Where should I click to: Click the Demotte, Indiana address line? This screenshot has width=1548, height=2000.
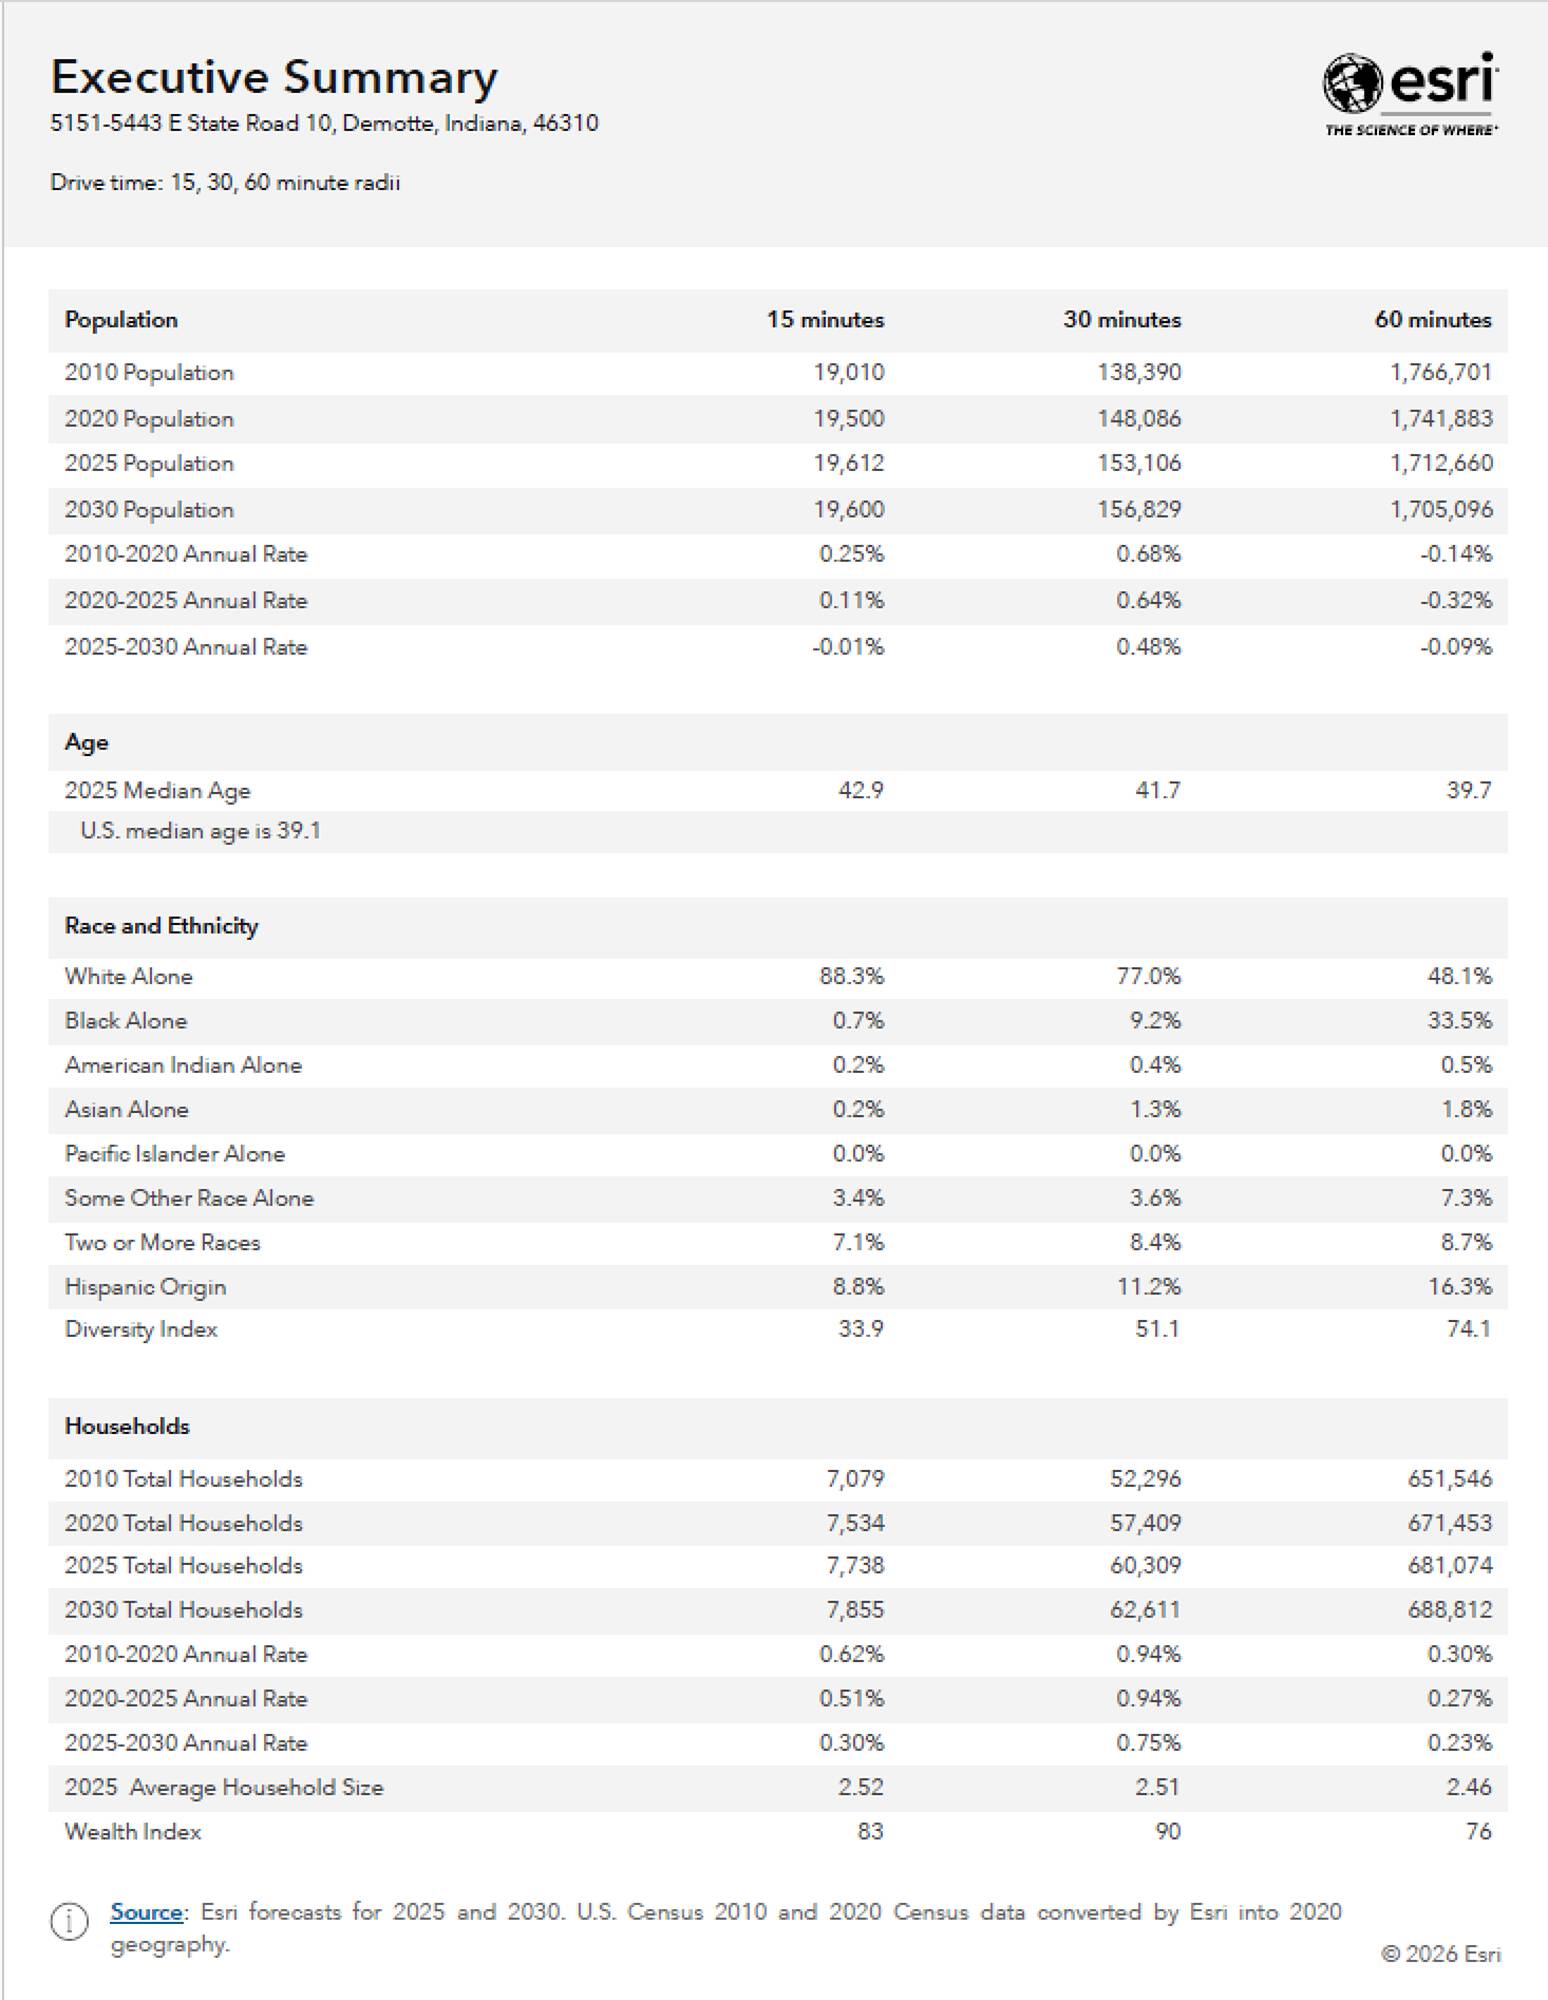[324, 123]
